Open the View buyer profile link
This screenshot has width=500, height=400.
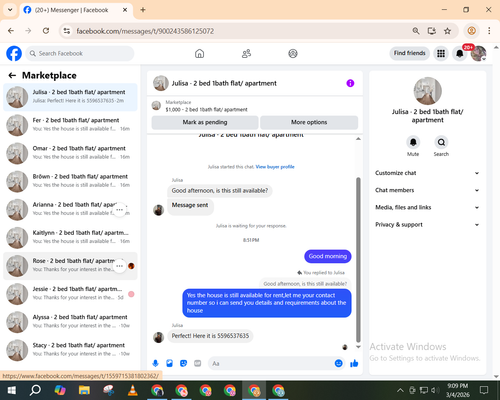[x=275, y=167]
